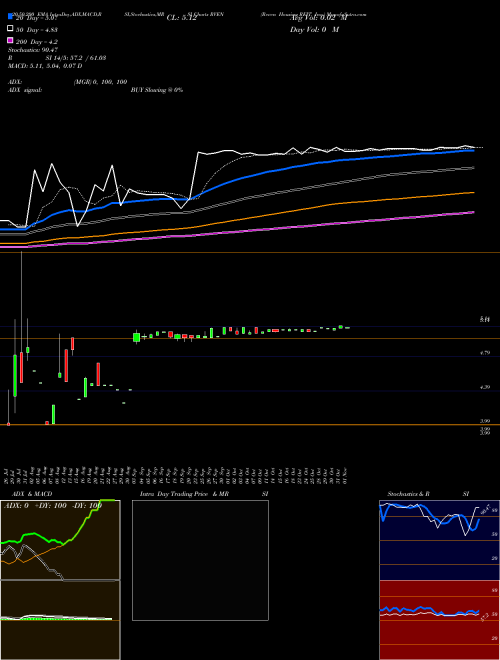Select the '200 Day - 4.2' label
The width and height of the screenshot is (500, 660).
click(37, 42)
